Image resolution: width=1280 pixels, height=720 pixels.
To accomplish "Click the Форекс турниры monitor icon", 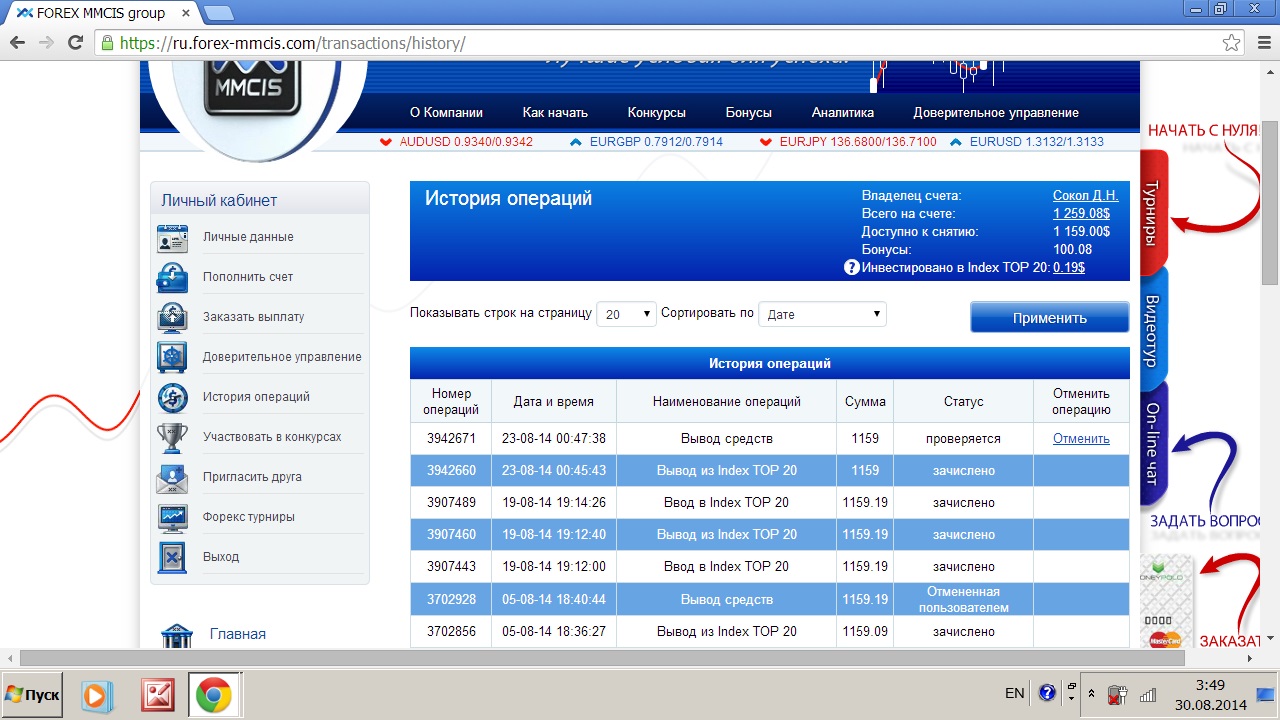I will [172, 517].
